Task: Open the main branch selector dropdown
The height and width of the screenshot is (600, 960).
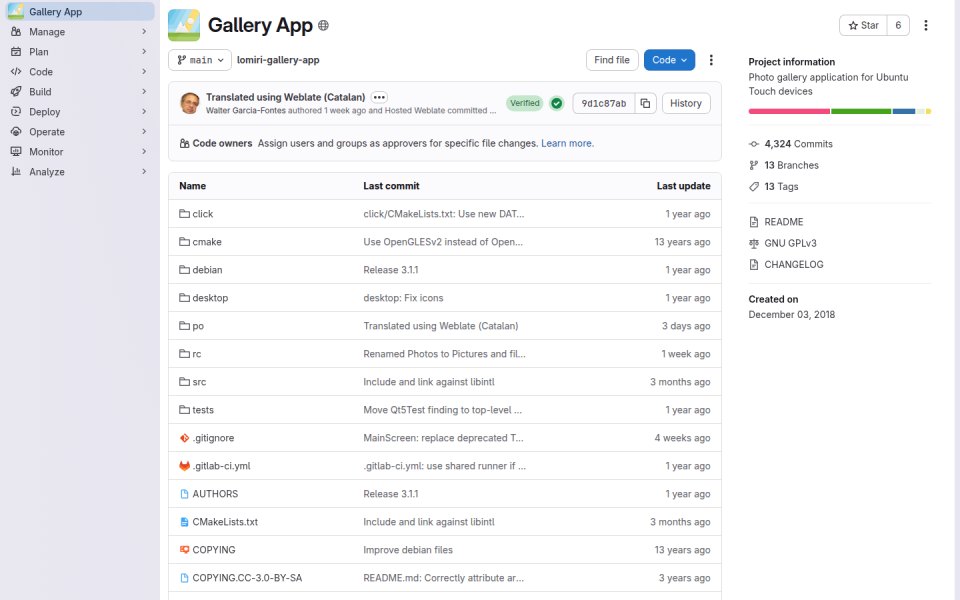Action: (x=200, y=60)
